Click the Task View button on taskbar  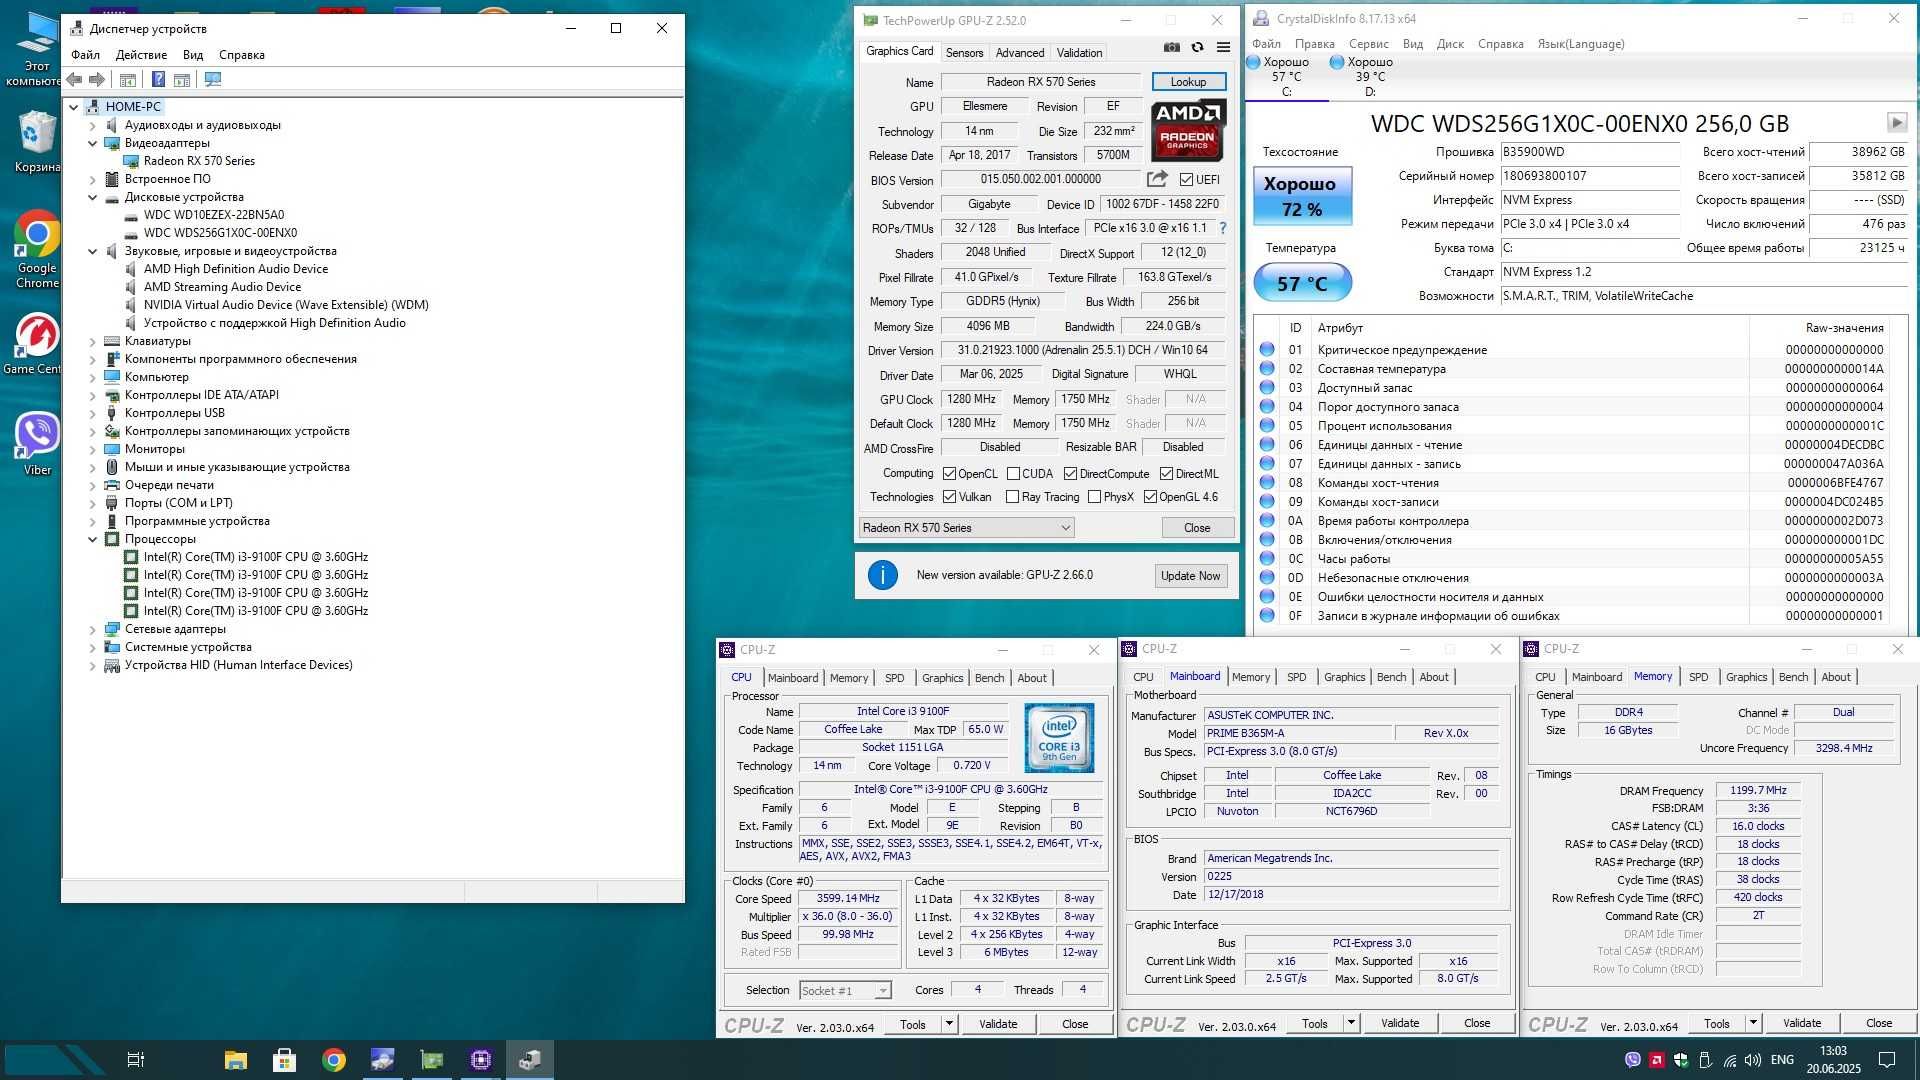(x=136, y=1060)
